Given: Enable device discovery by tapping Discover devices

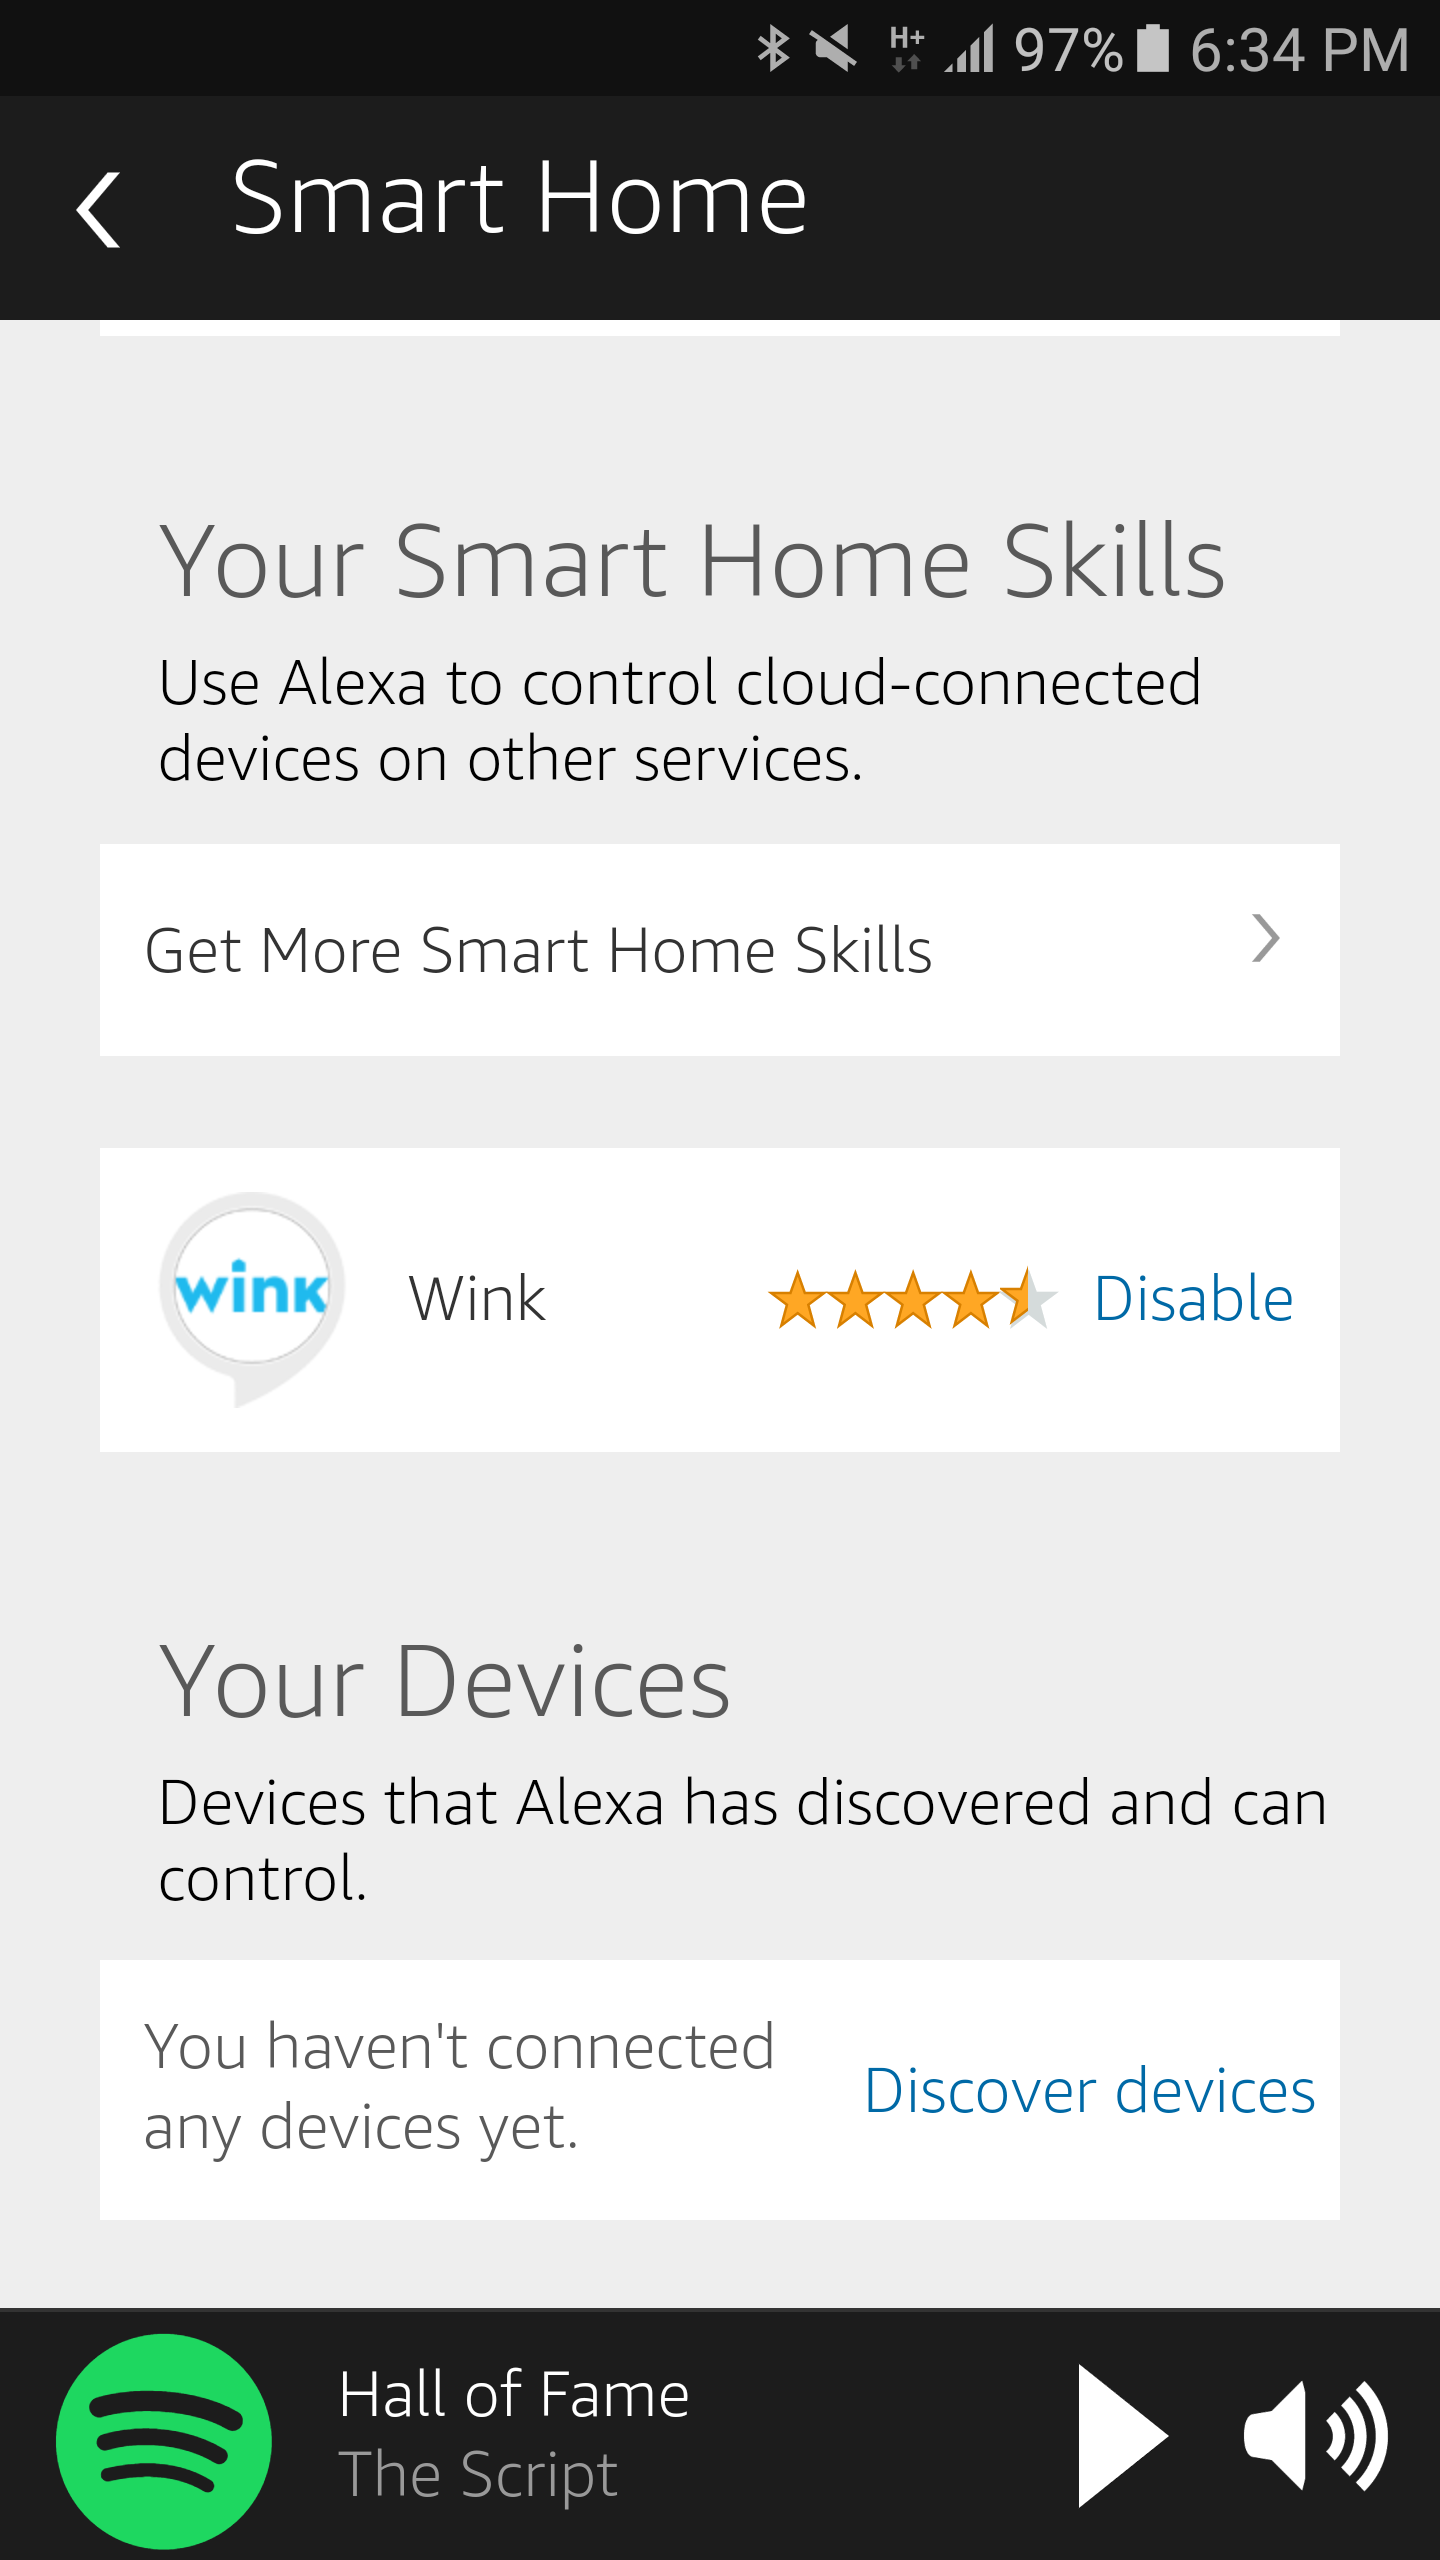Looking at the screenshot, I should [1090, 2090].
